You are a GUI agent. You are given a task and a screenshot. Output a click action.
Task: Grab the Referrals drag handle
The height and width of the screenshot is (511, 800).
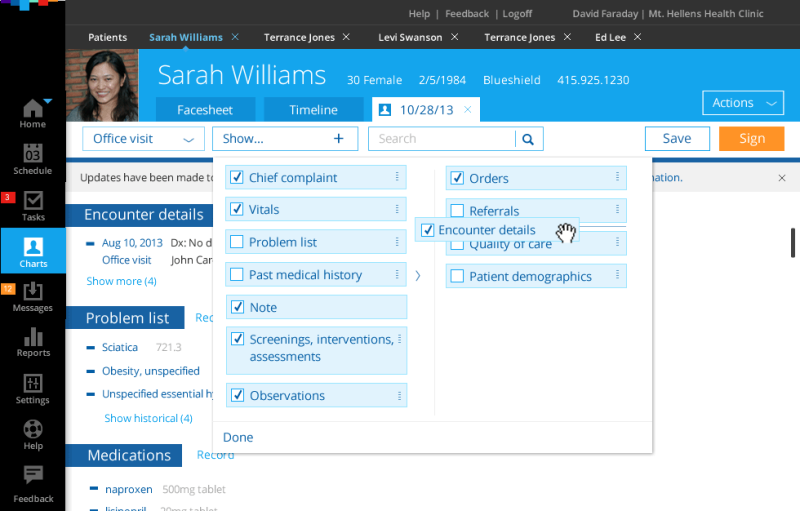point(617,209)
